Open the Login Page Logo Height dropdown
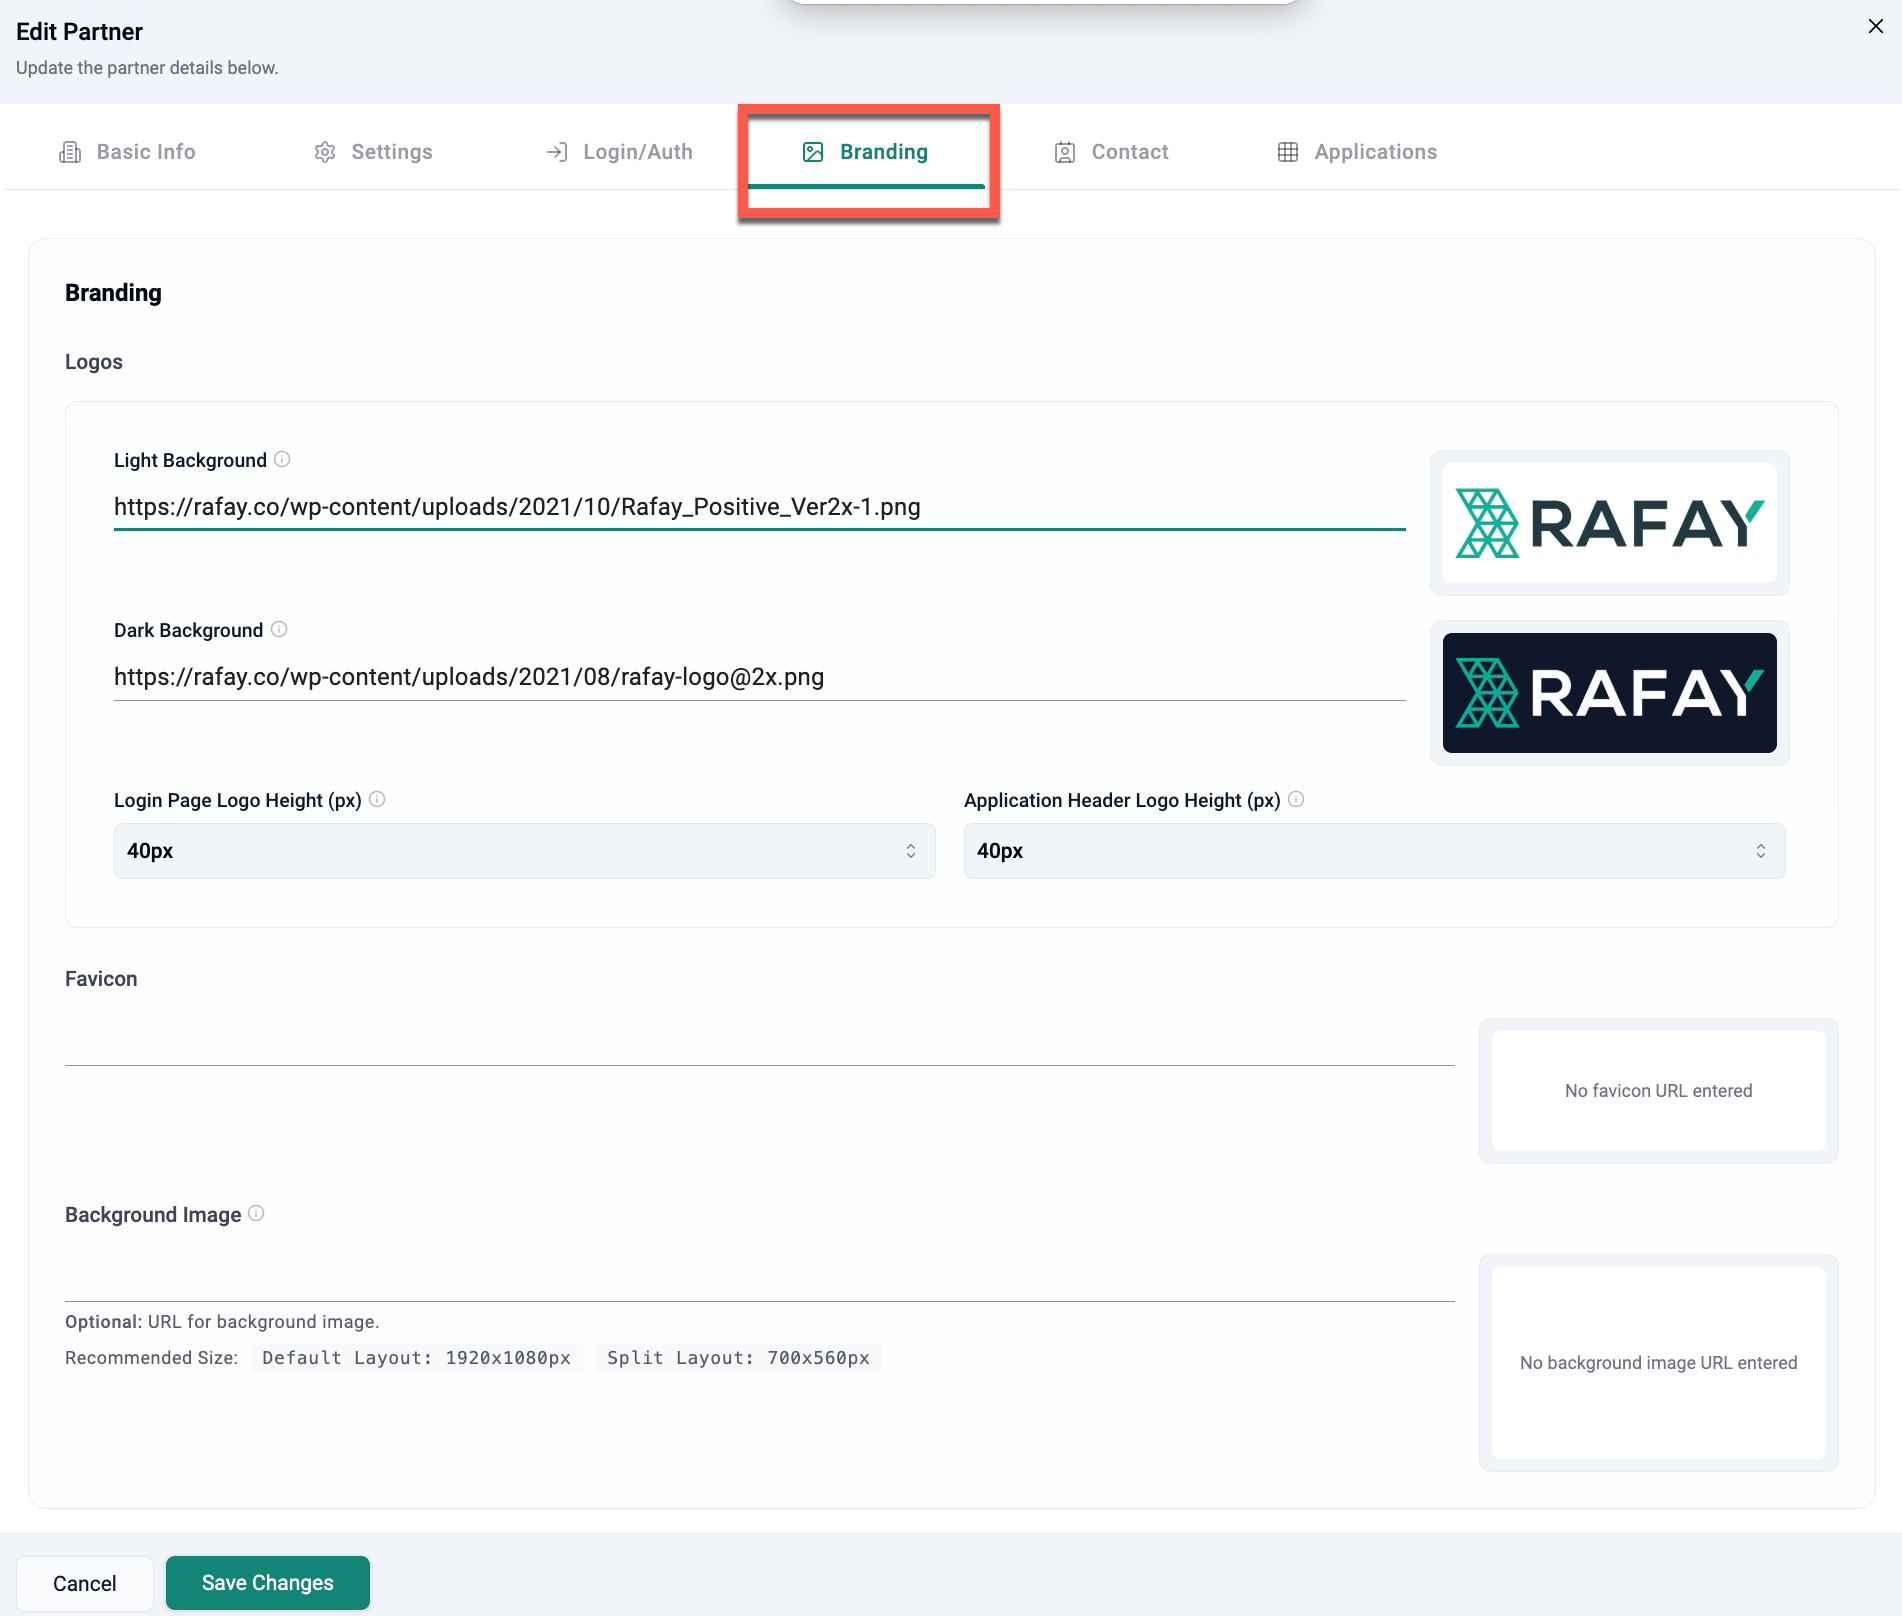This screenshot has width=1902, height=1616. pyautogui.click(x=524, y=851)
